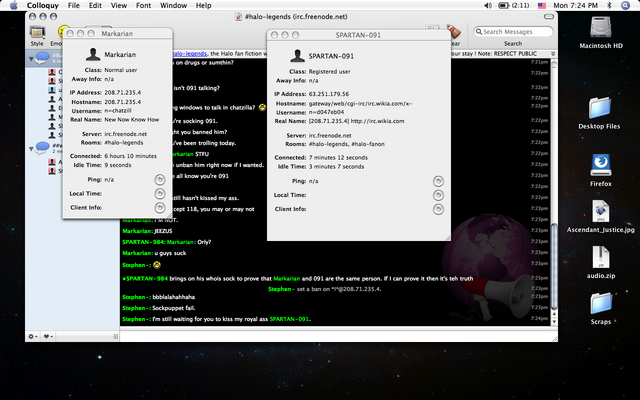This screenshot has height=400, width=640.
Task: Click Markarian's user silhouette icon
Action: (x=93, y=54)
